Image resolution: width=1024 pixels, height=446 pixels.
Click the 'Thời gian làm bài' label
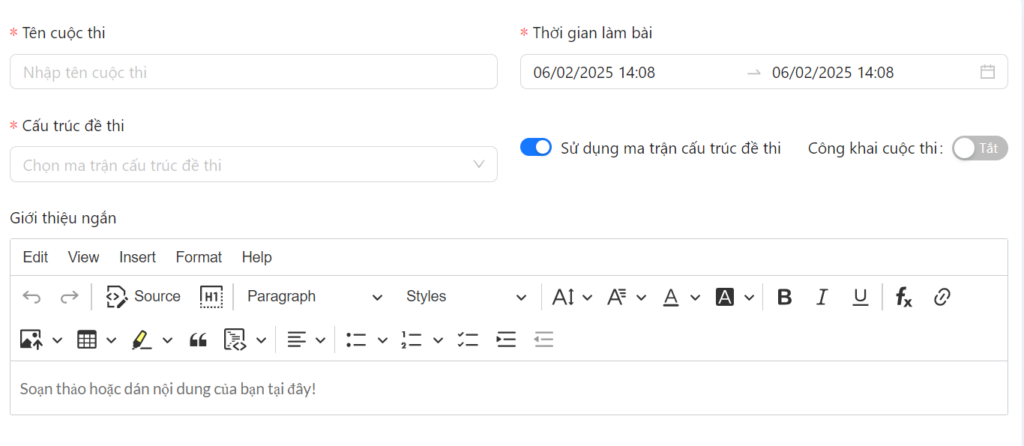(x=592, y=33)
